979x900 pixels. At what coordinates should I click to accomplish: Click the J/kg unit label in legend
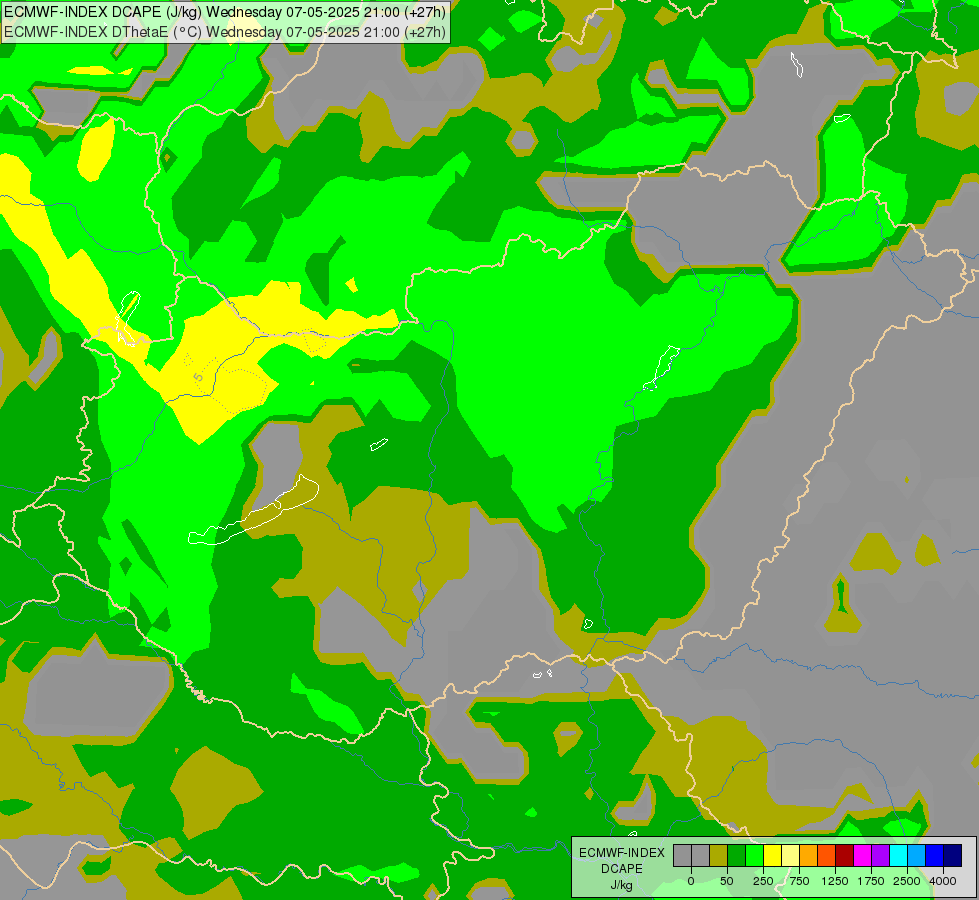[x=621, y=885]
